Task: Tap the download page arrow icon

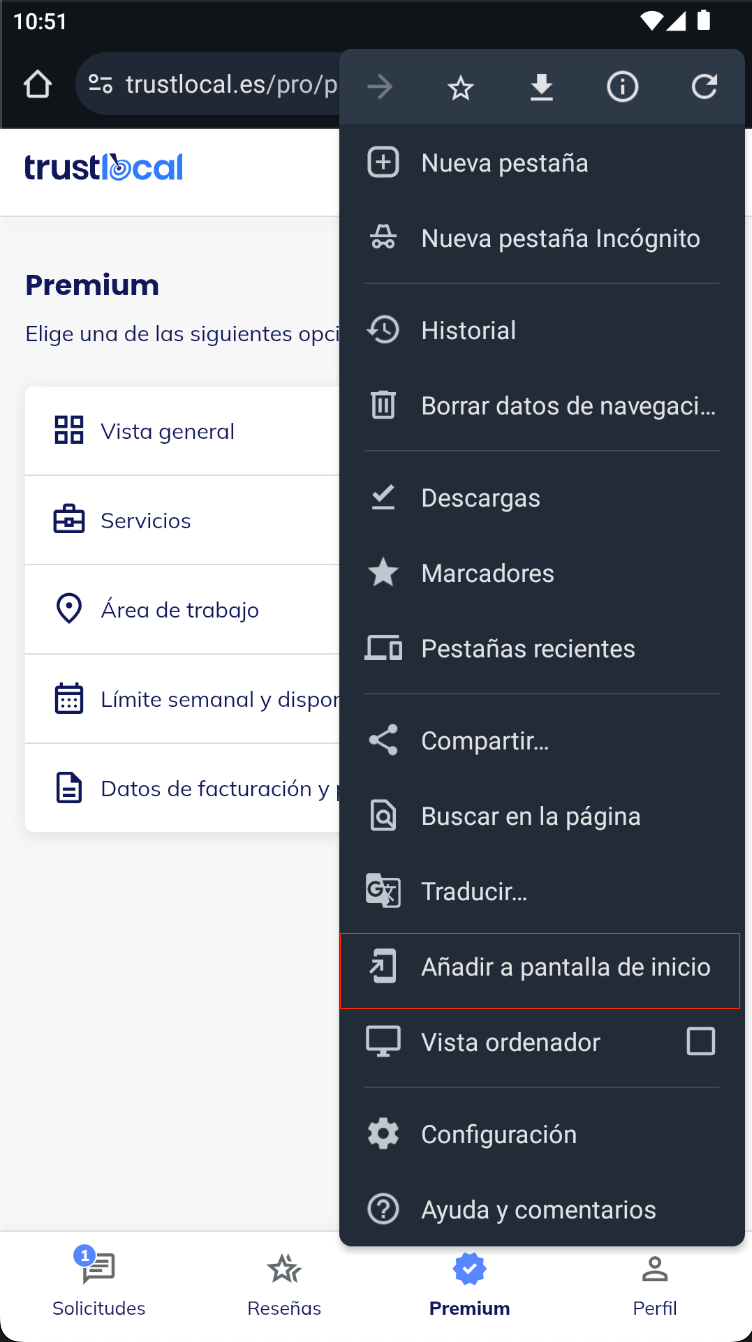Action: point(541,88)
